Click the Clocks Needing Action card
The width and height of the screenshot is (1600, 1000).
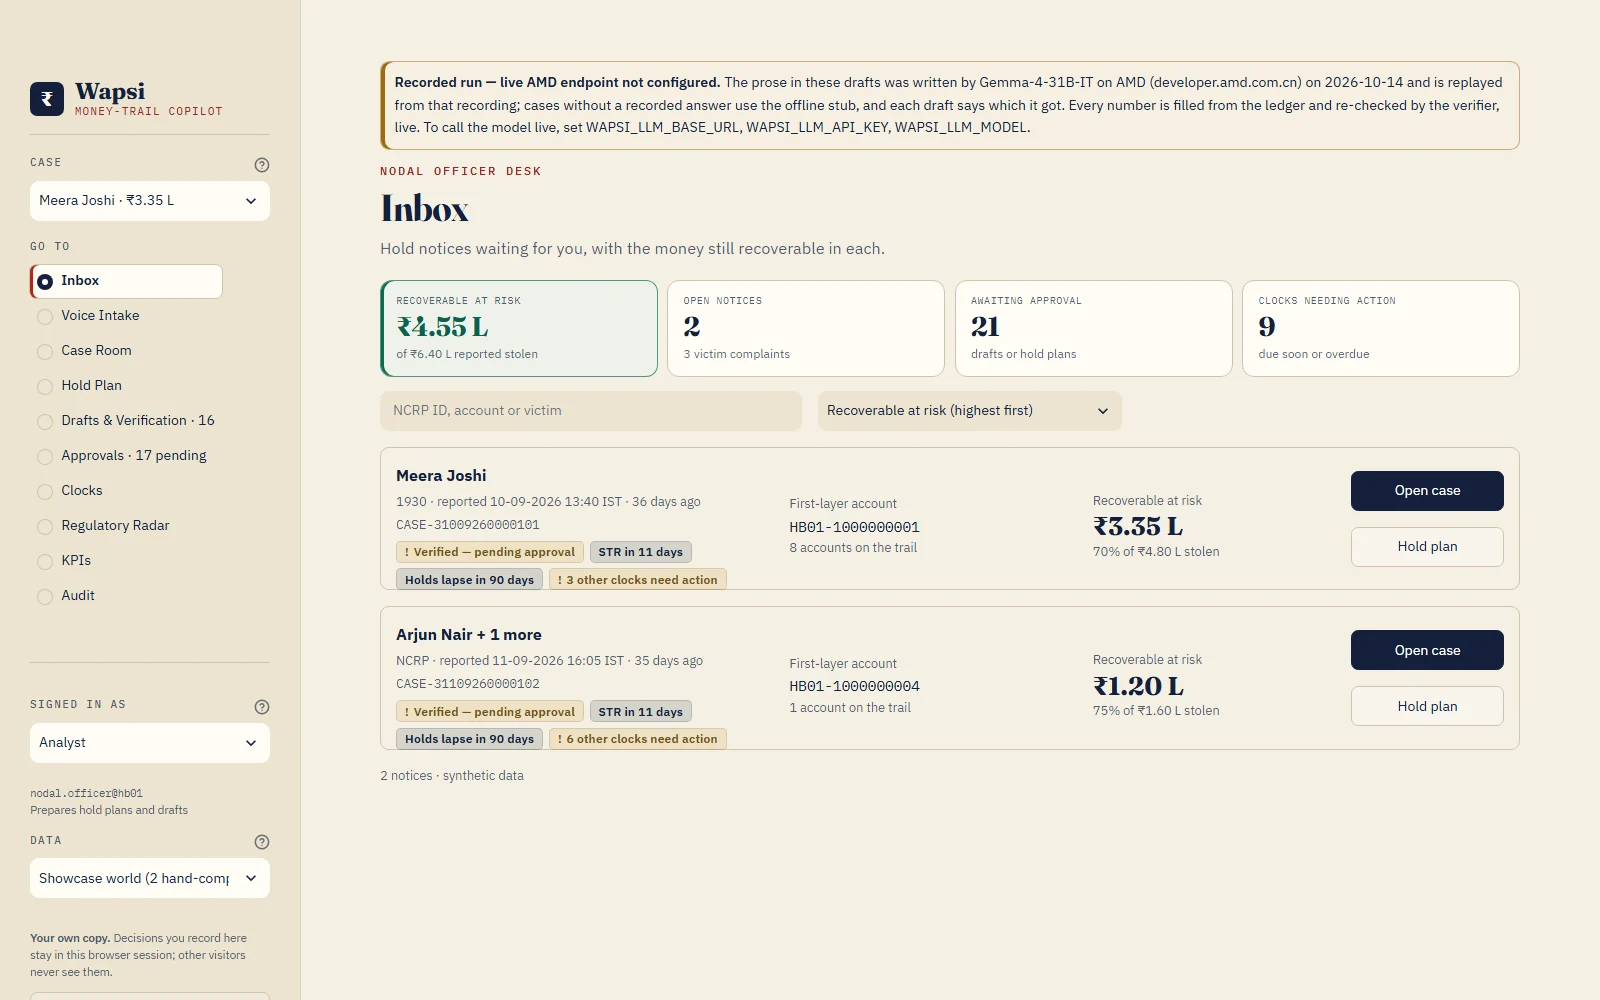click(1381, 328)
